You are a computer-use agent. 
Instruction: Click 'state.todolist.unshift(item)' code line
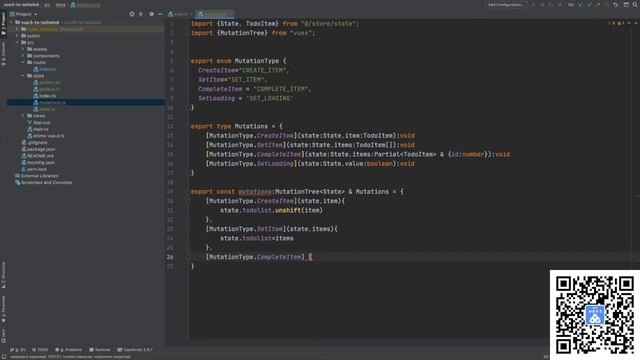tap(271, 210)
